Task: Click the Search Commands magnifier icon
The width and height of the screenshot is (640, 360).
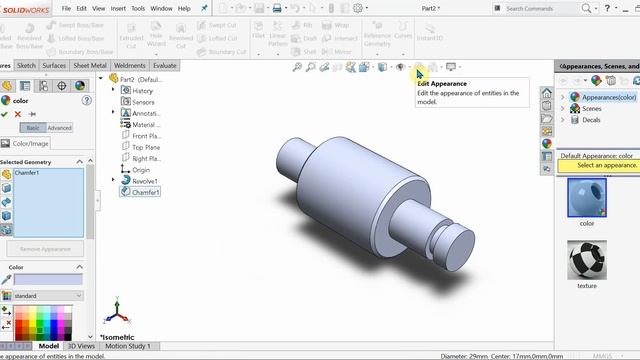Action: [x=586, y=8]
